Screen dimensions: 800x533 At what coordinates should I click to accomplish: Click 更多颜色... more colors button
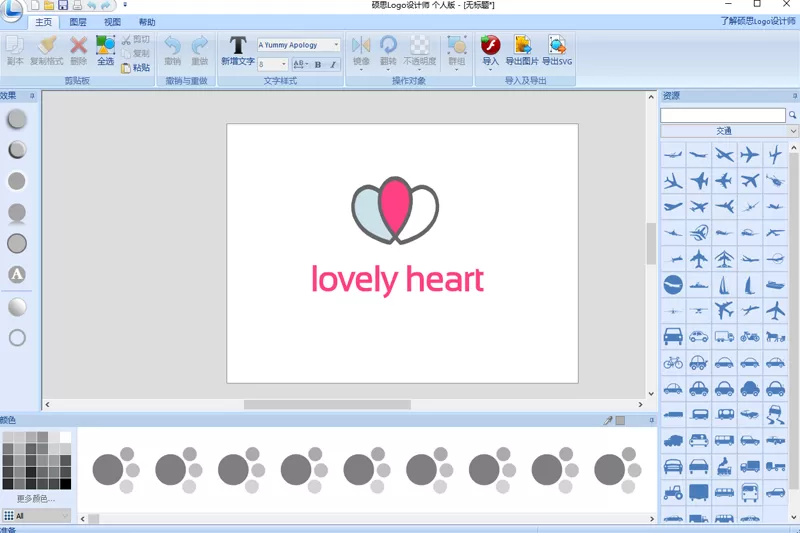36,498
